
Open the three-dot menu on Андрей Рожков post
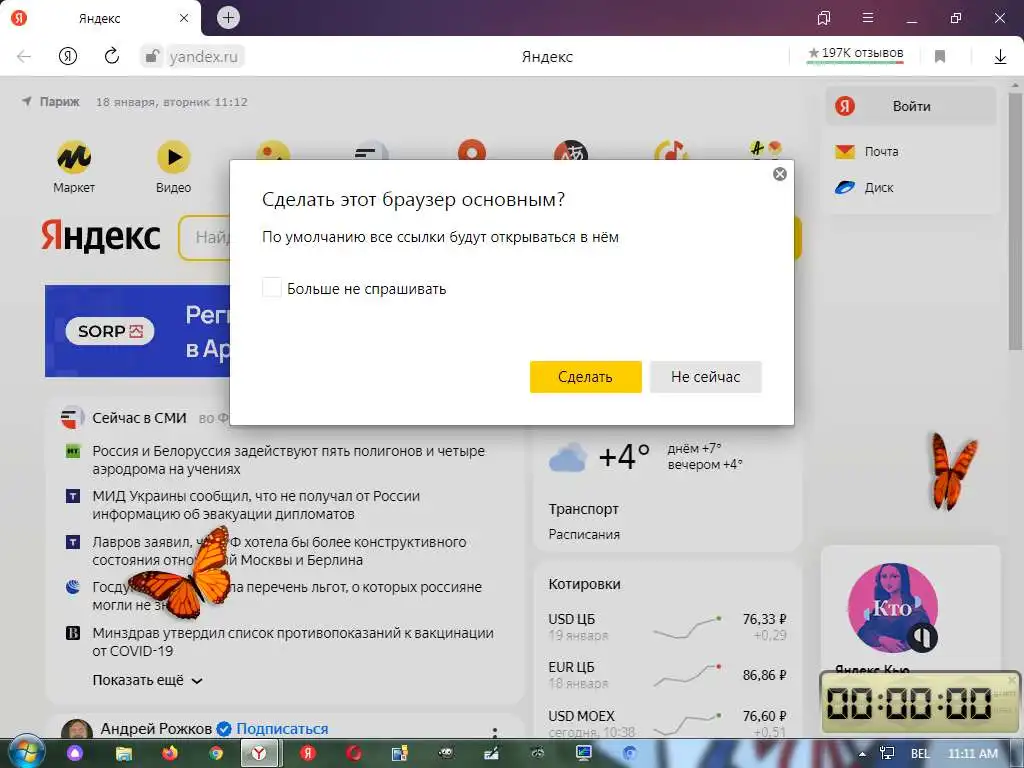pyautogui.click(x=494, y=731)
